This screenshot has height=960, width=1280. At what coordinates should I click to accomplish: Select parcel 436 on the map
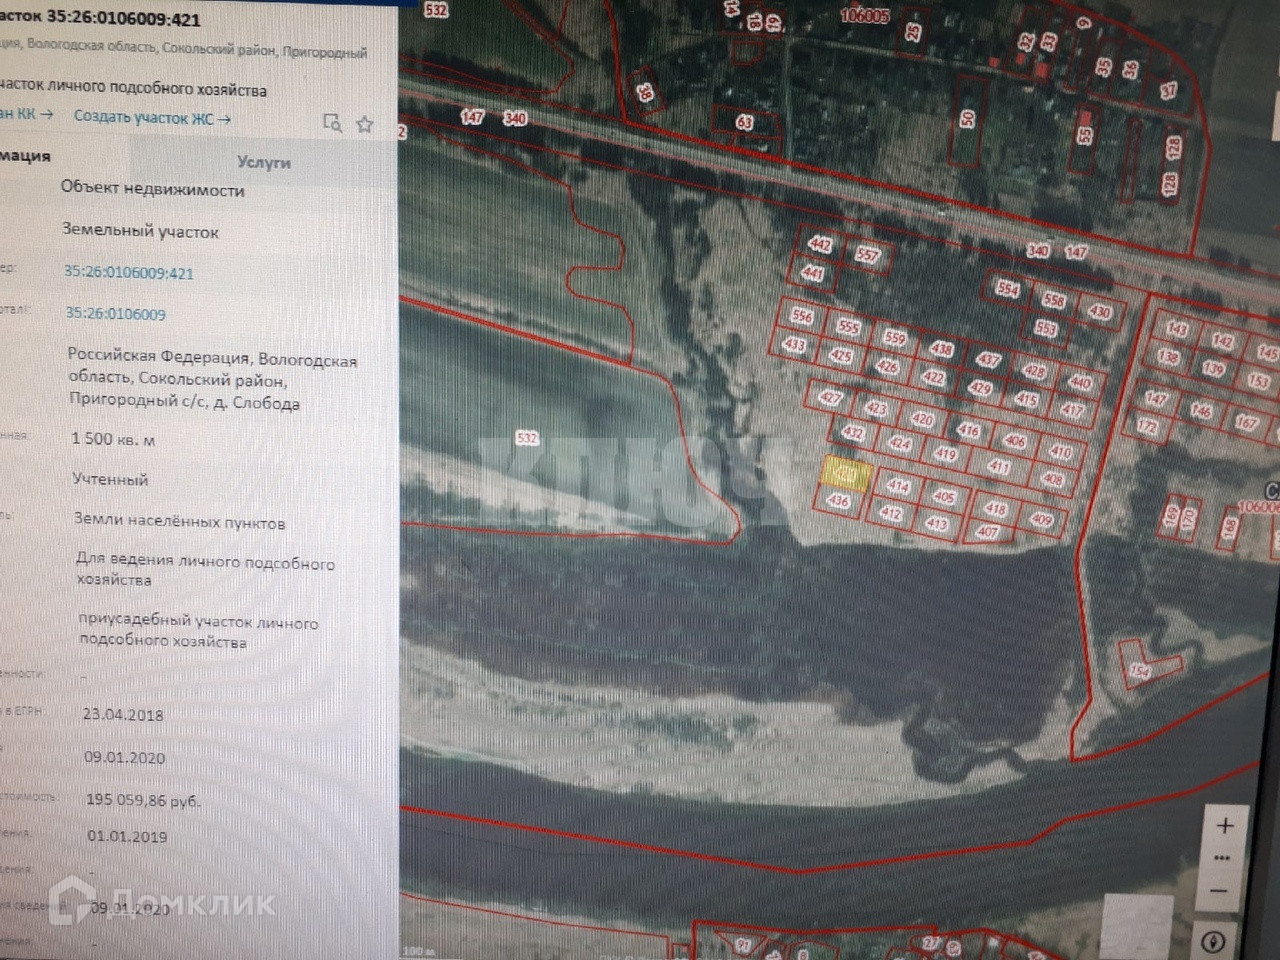tap(838, 502)
